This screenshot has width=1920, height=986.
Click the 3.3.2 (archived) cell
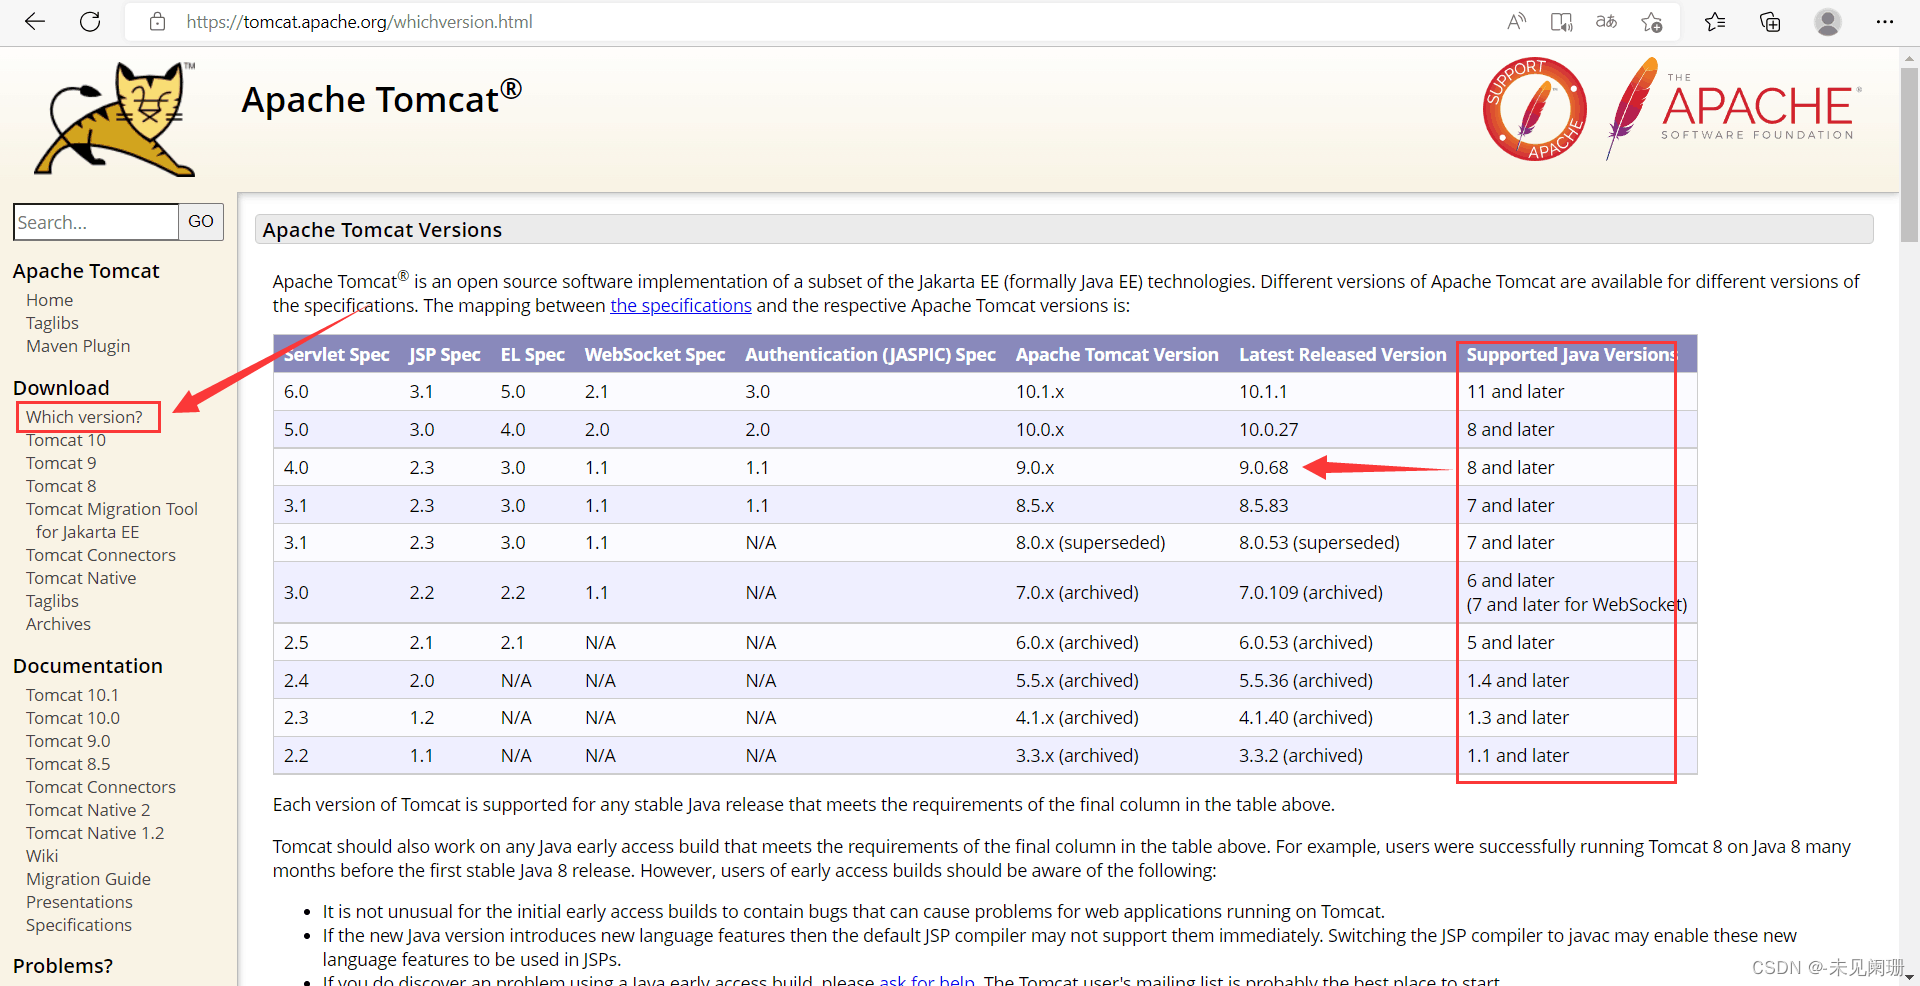click(1301, 756)
